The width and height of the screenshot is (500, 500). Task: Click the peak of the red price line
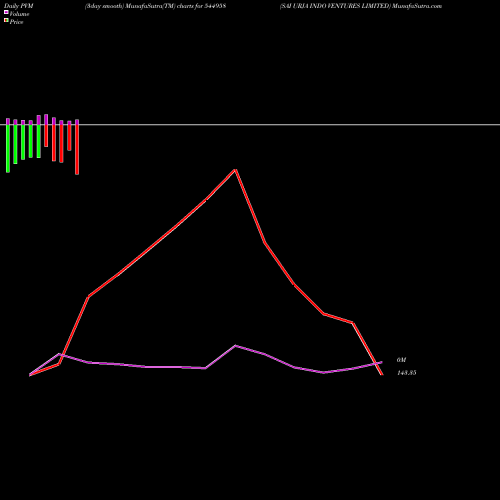point(235,170)
